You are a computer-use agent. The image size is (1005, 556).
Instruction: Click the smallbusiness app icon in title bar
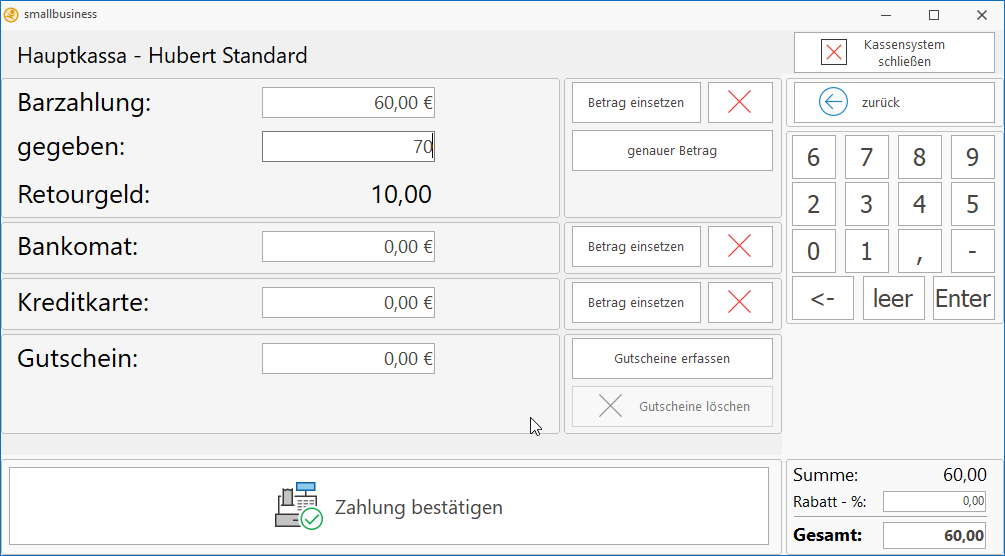[11, 14]
